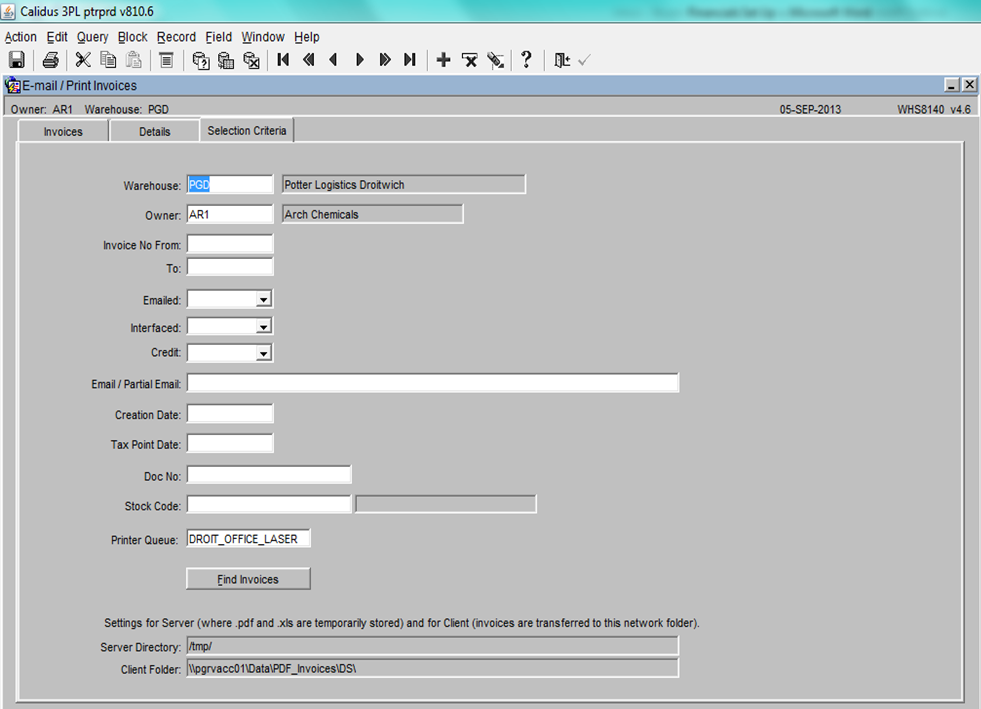Viewport: 981px width, 709px height.
Task: Click the Execute Query database icon
Action: click(x=225, y=60)
